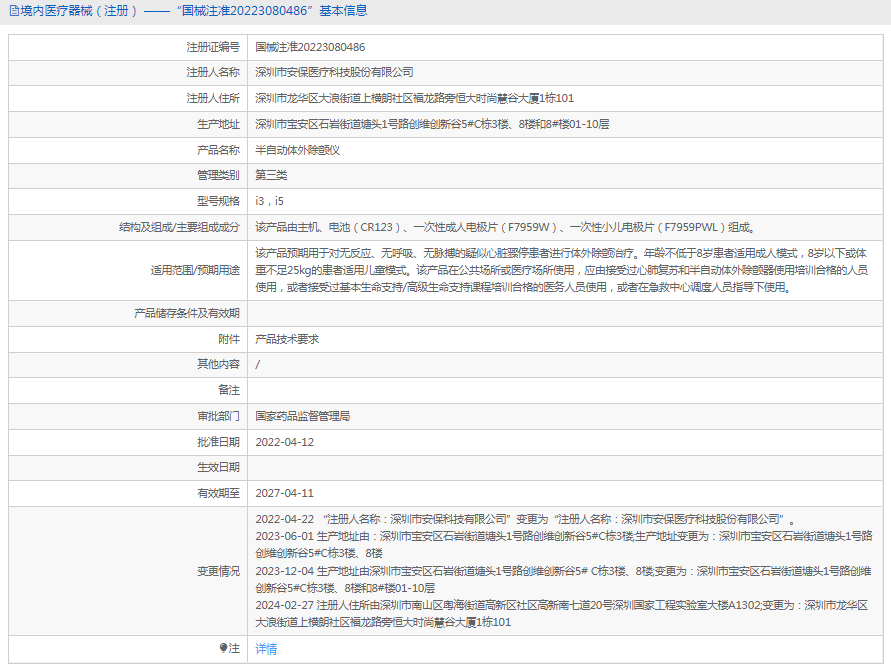This screenshot has width=891, height=670.
Task: Click the 型号规格 row label
Action: pyautogui.click(x=218, y=201)
